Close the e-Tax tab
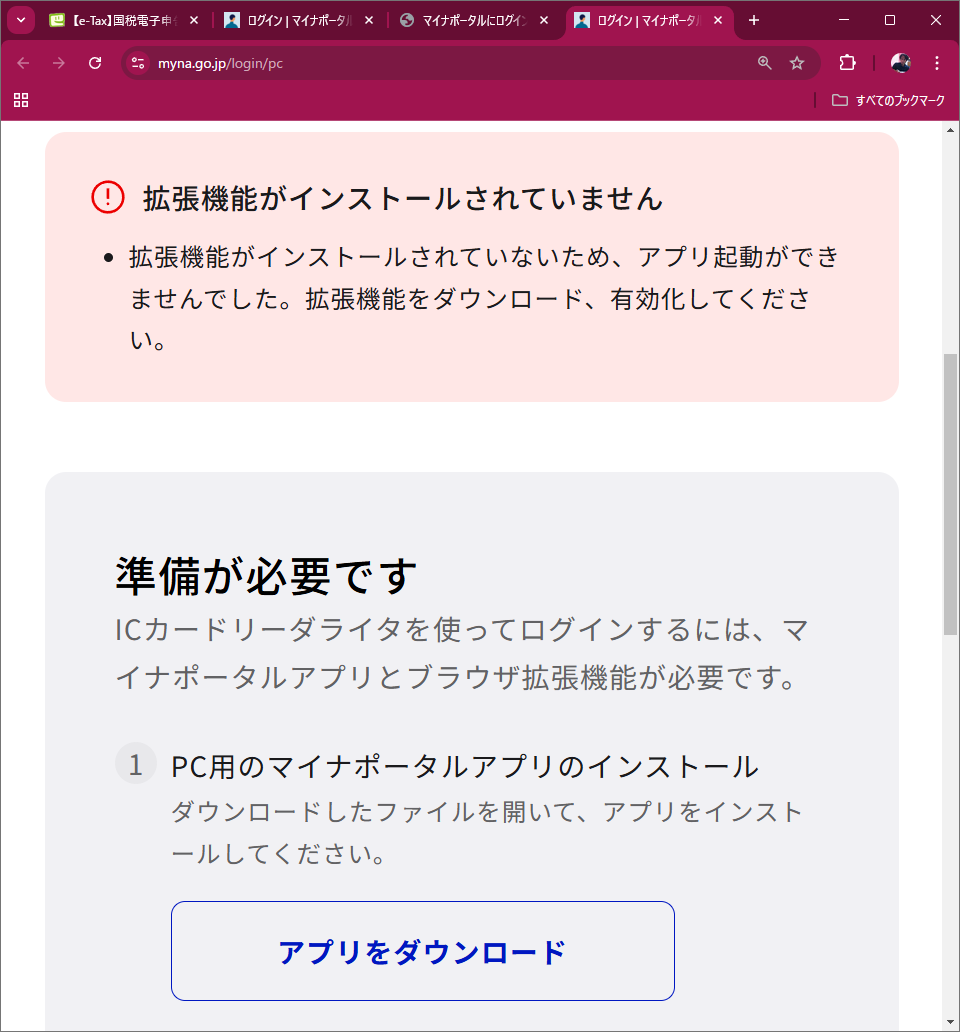The width and height of the screenshot is (960, 1032). [194, 20]
